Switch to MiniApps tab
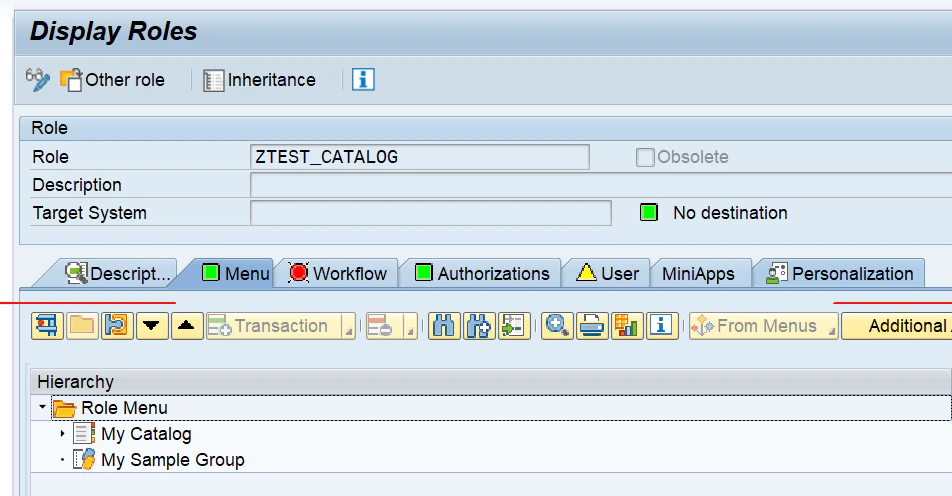952x496 pixels. coord(698,274)
